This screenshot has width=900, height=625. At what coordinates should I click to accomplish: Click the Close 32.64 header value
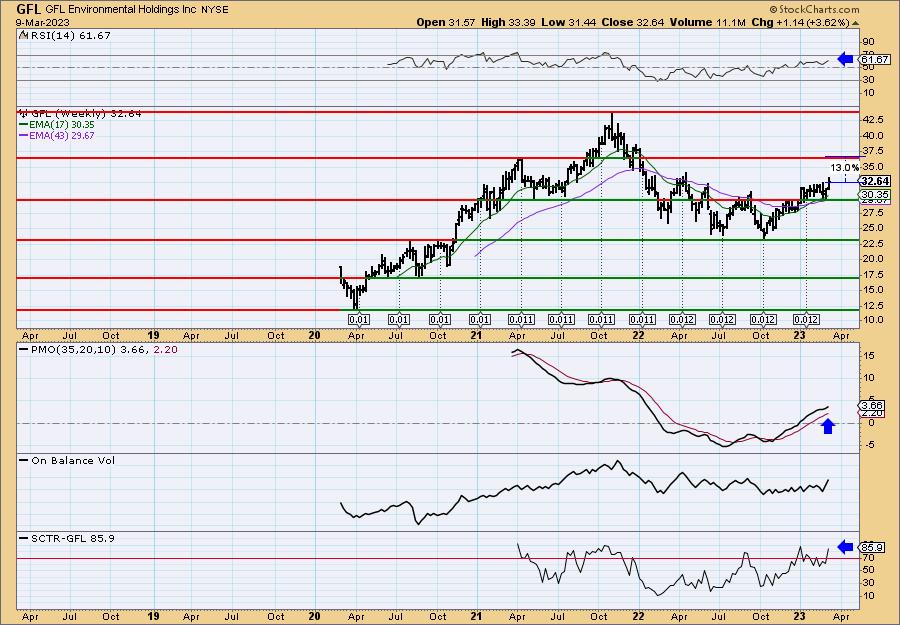(x=633, y=22)
